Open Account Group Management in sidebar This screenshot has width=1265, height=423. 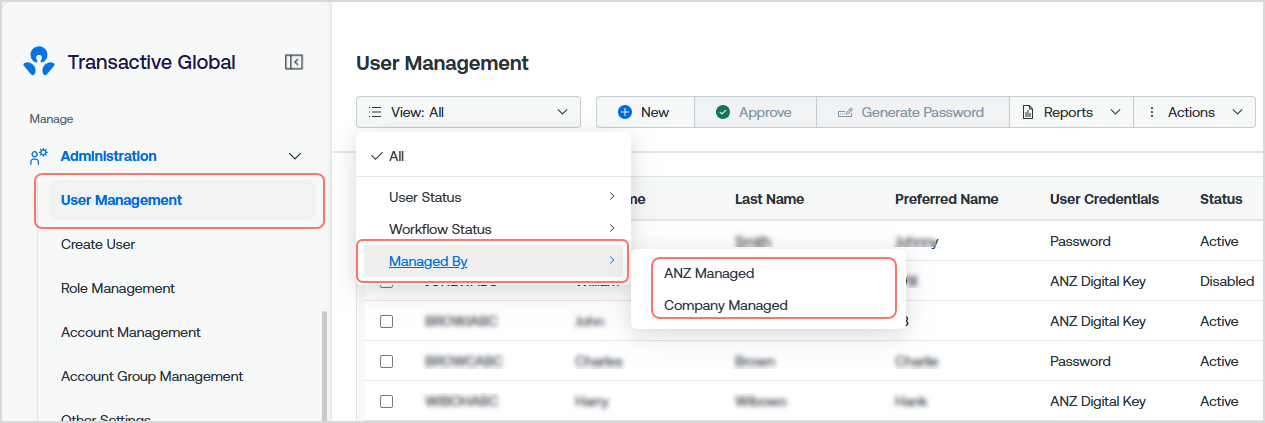pos(152,376)
